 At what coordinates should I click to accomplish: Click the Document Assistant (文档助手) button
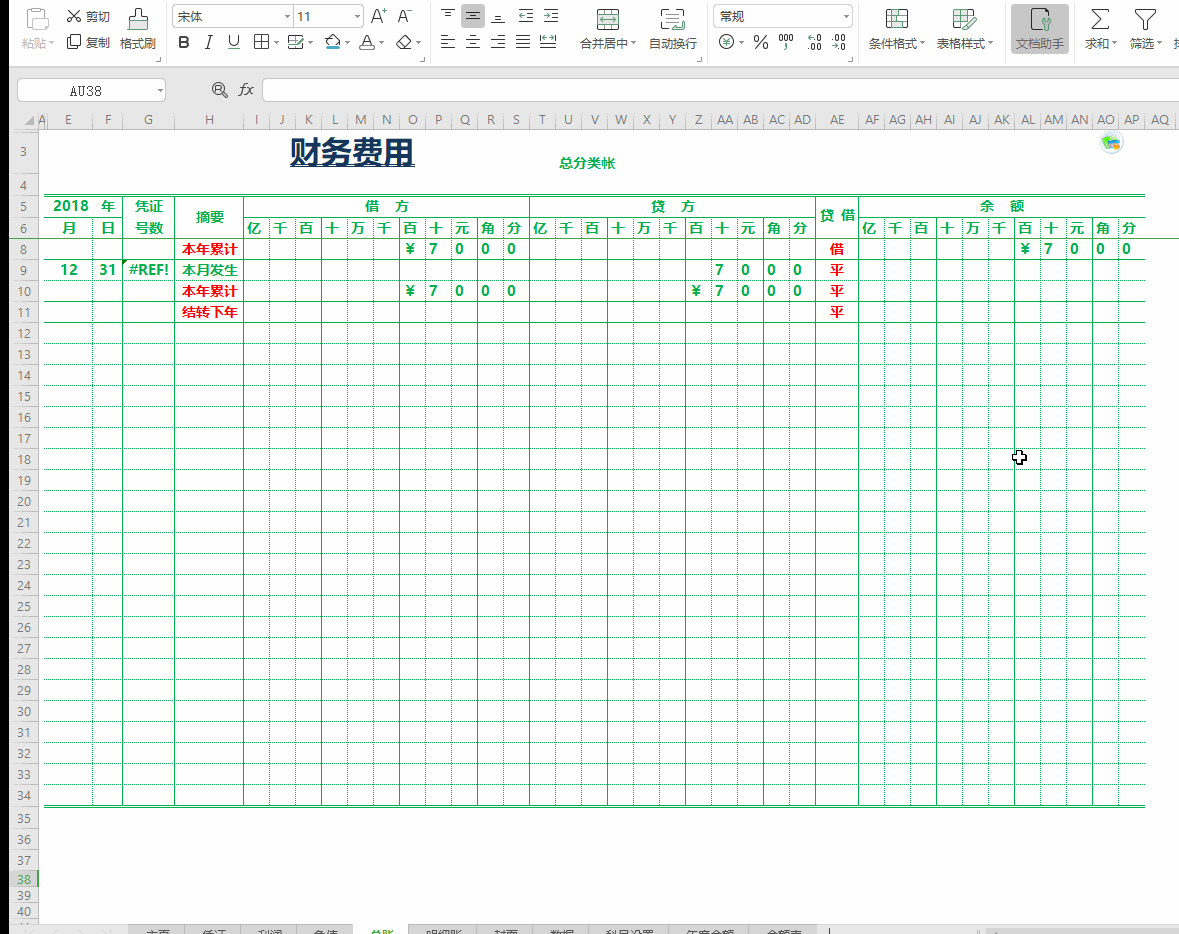pyautogui.click(x=1040, y=29)
